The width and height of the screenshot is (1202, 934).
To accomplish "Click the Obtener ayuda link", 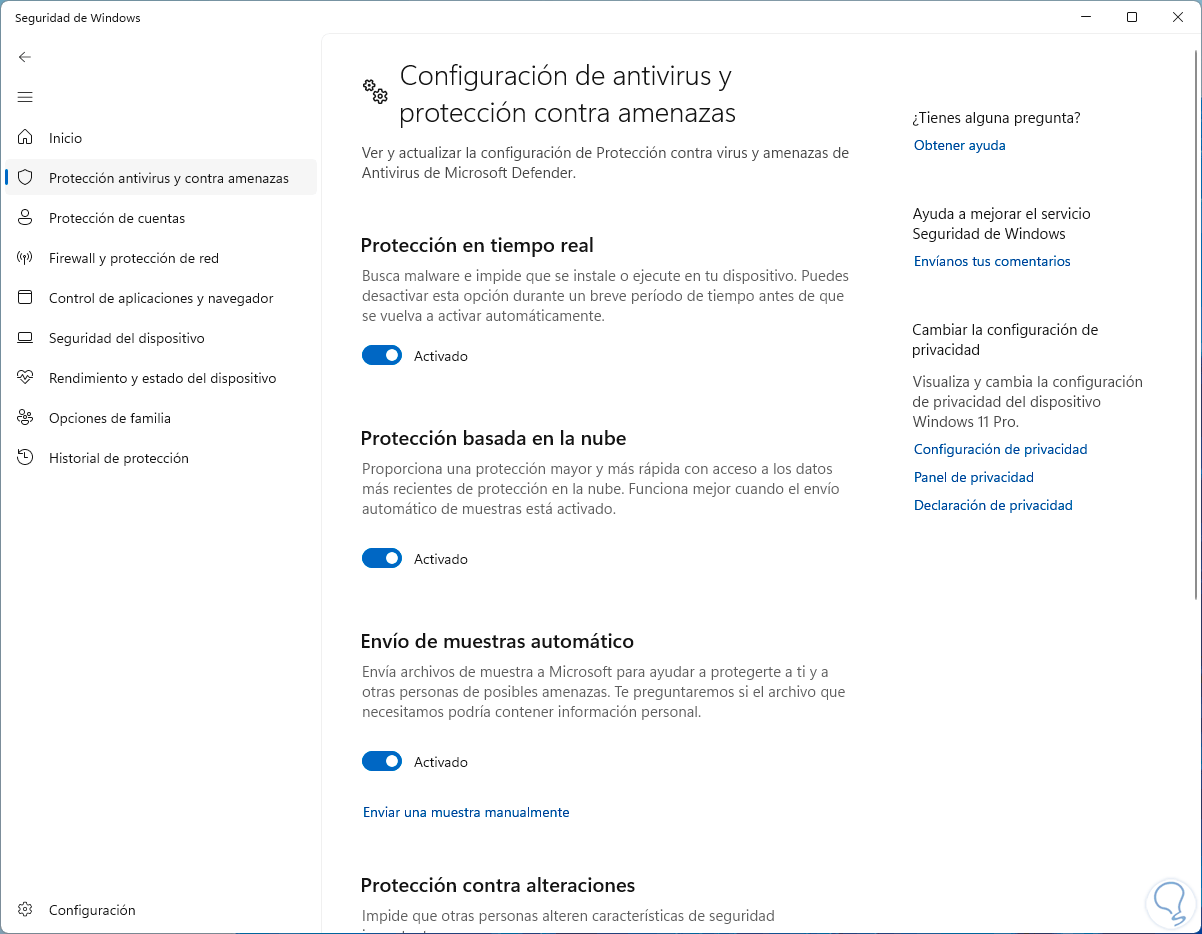I will 960,145.
